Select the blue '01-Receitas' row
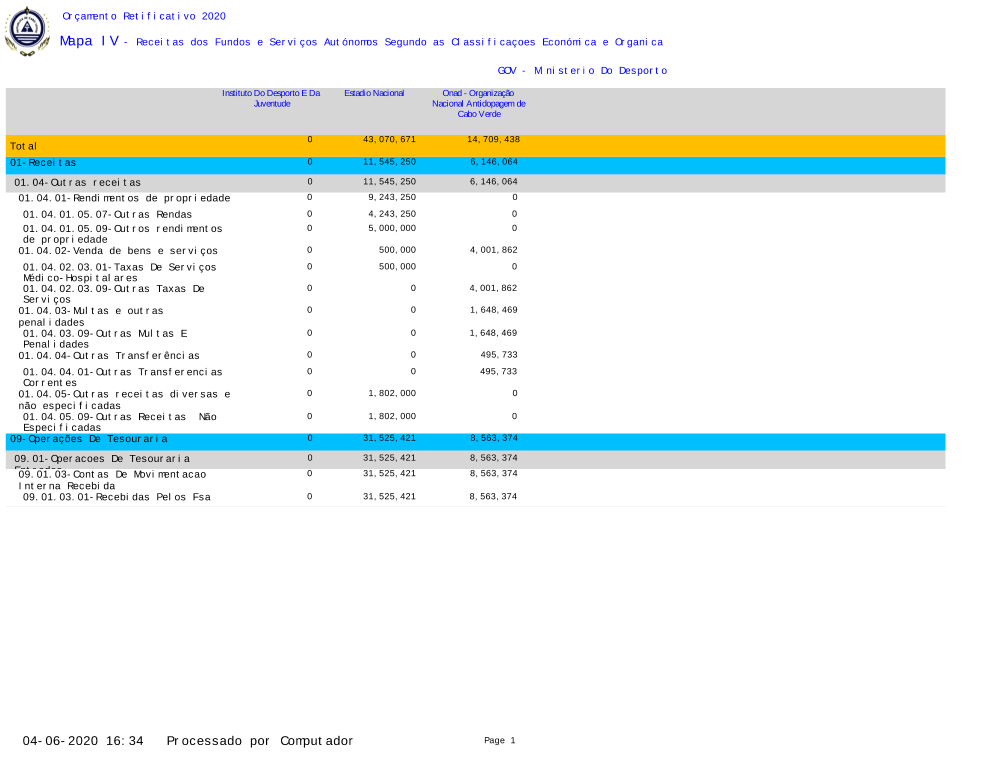 pyautogui.click(x=43, y=162)
